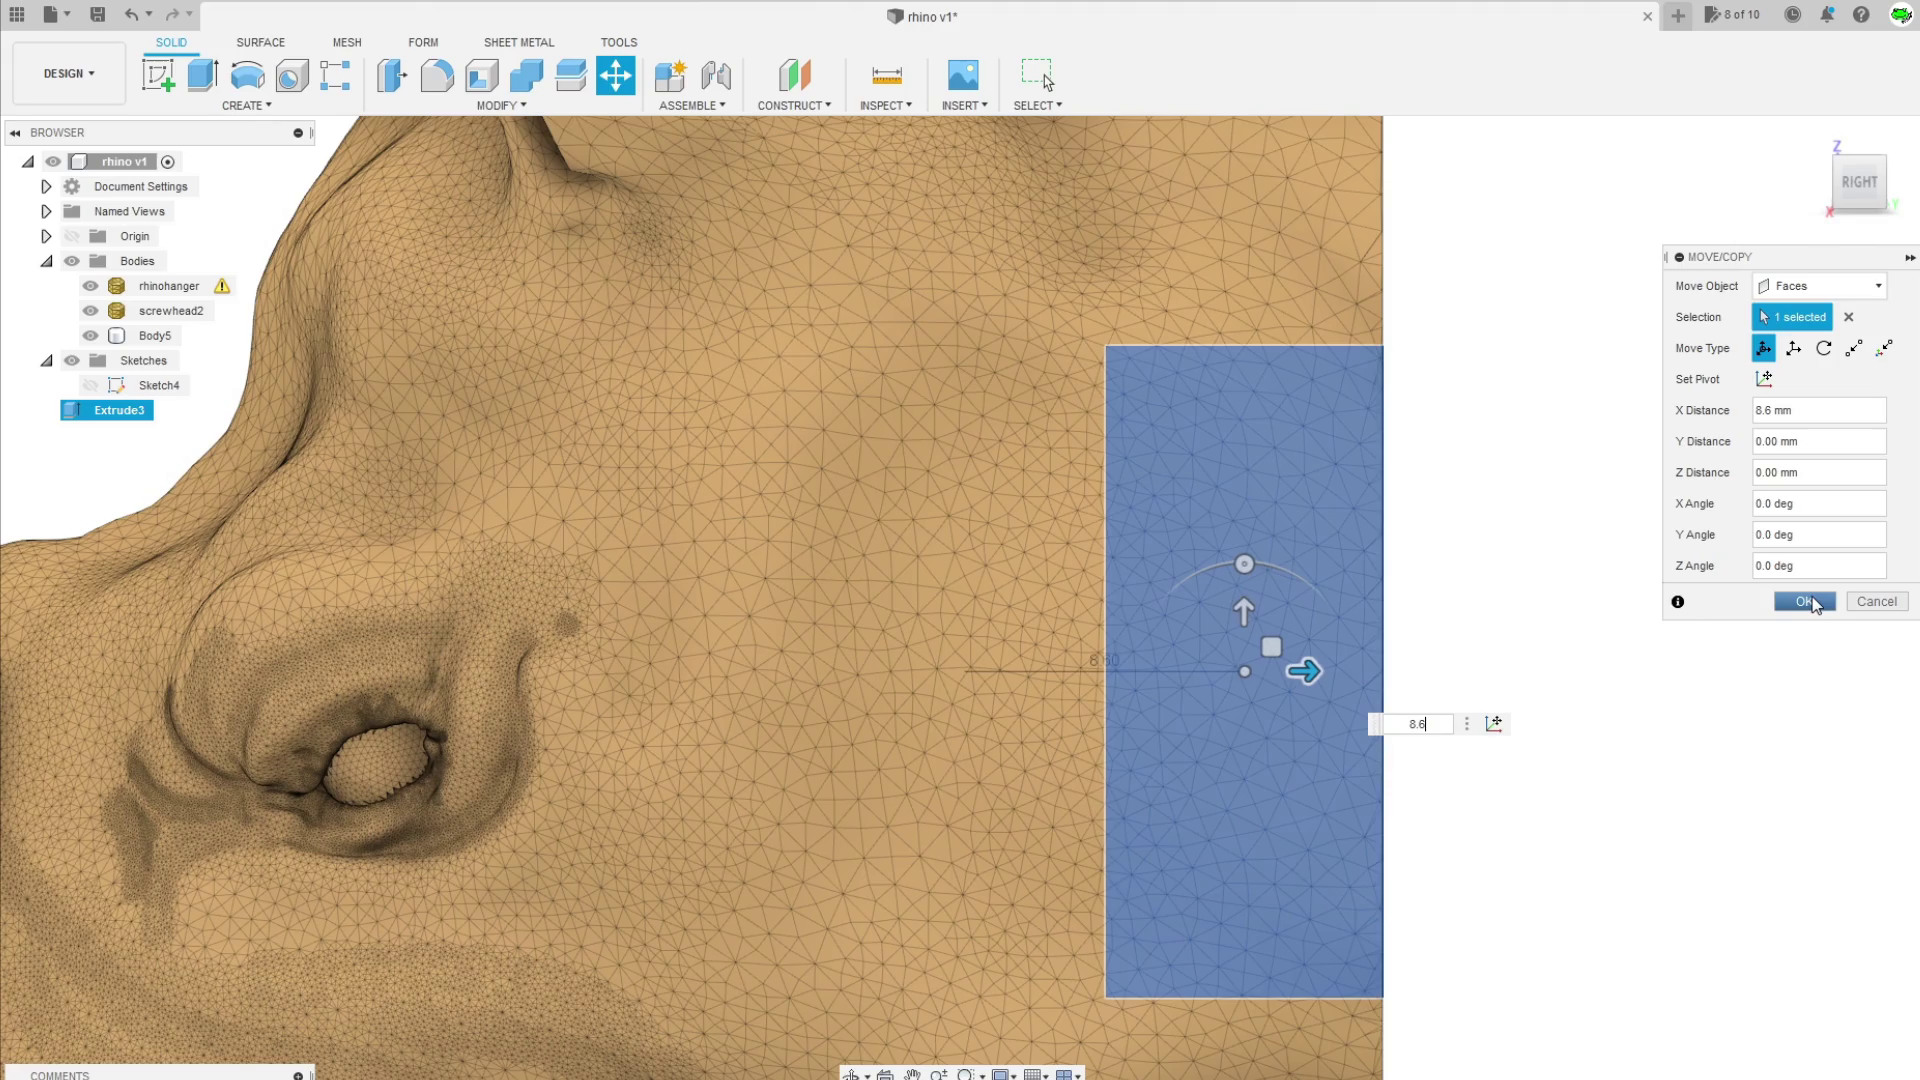Toggle visibility of the rhinohanger body
Screen dimensions: 1920x1080
coord(90,285)
